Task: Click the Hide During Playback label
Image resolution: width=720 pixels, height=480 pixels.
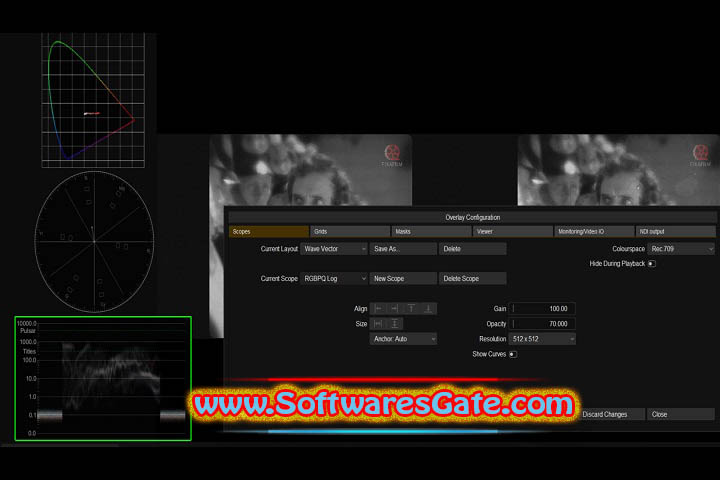Action: click(617, 264)
